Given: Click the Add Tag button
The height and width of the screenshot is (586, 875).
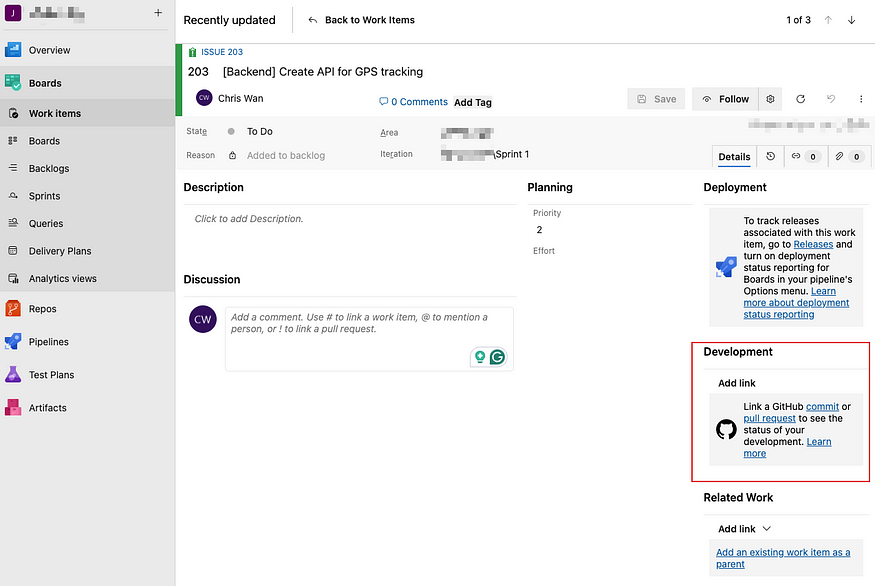Looking at the screenshot, I should 472,102.
